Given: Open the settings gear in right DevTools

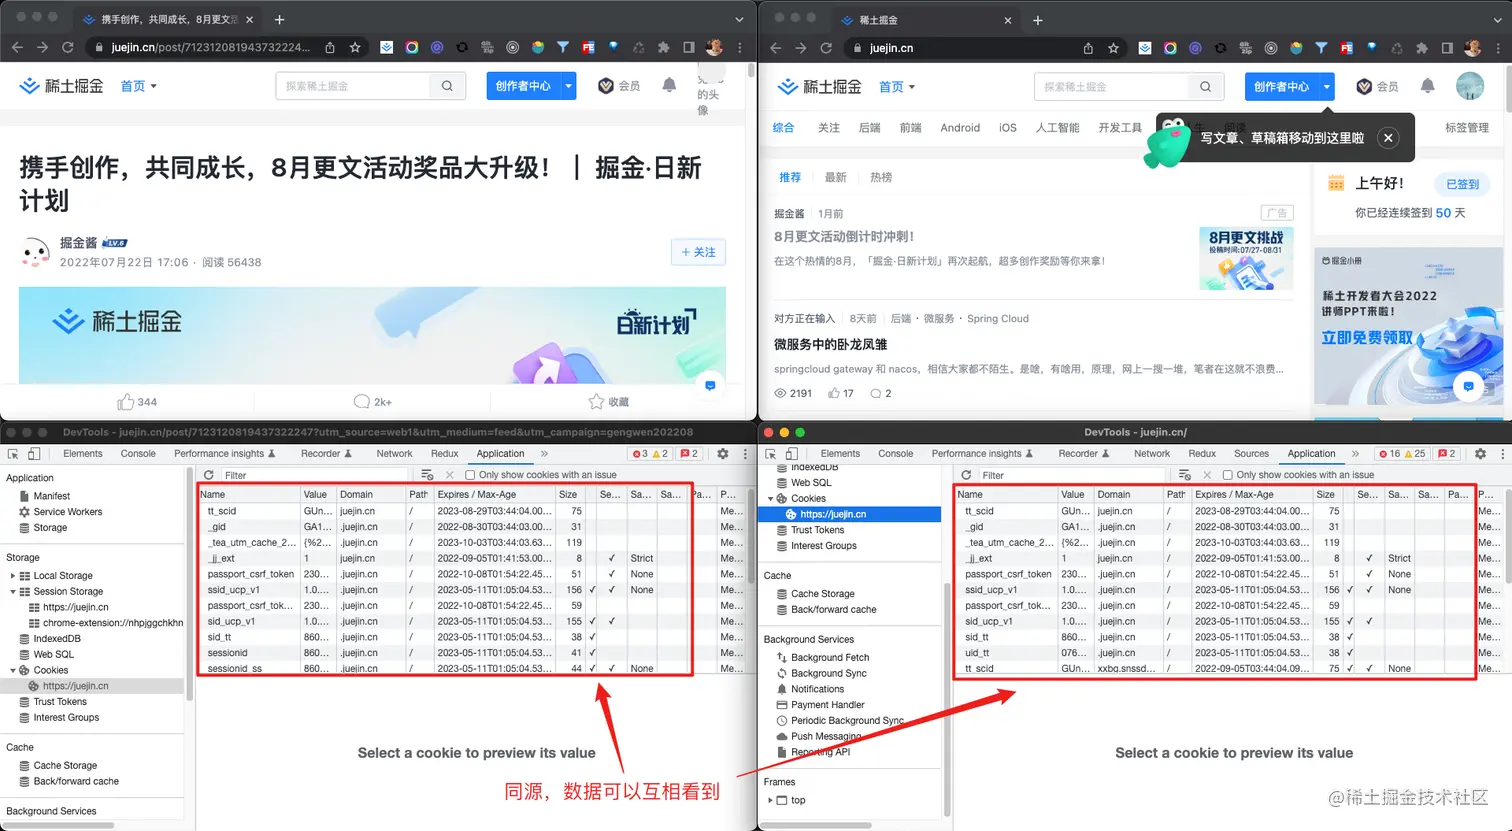Looking at the screenshot, I should point(1481,453).
